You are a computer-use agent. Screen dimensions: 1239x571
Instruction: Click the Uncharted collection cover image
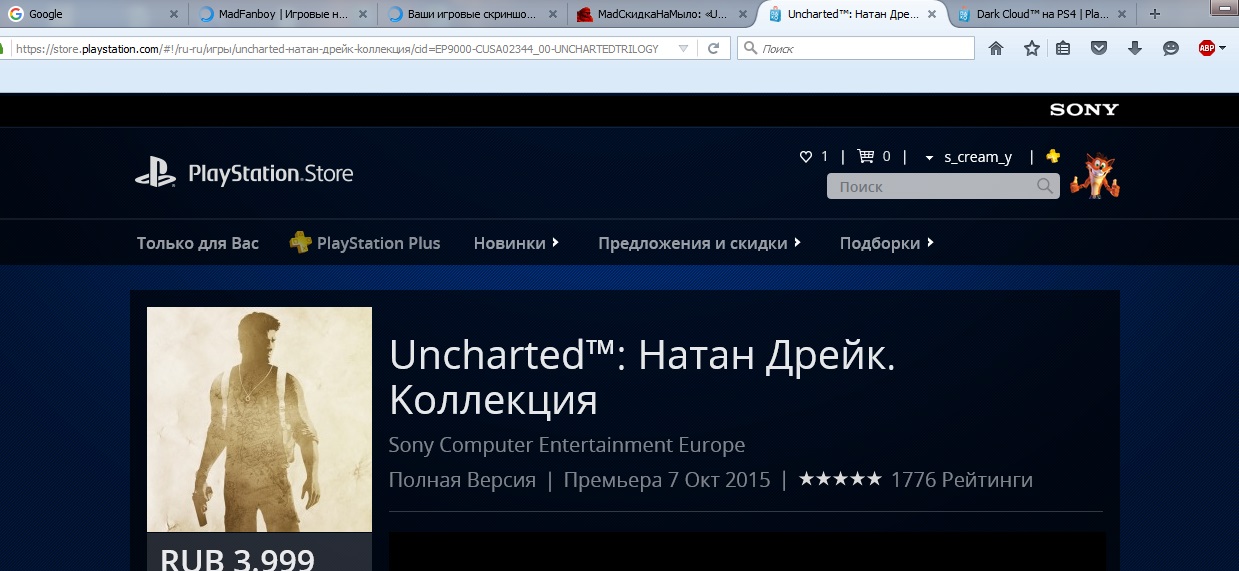259,419
